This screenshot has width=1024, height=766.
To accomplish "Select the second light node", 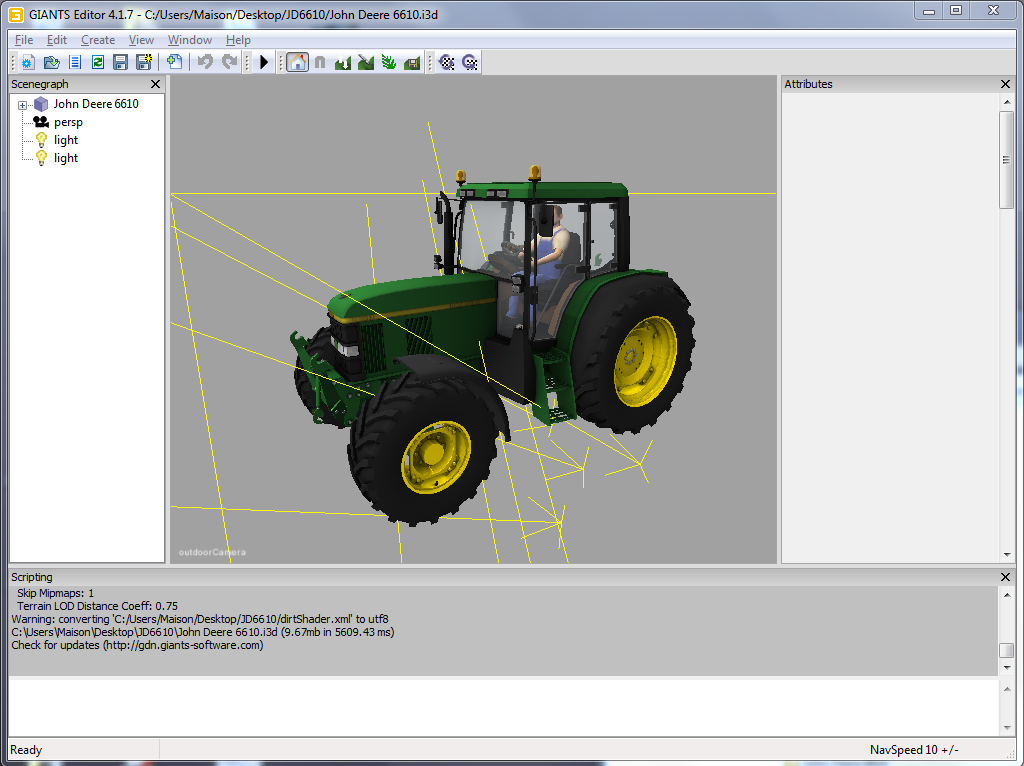I will (66, 158).
